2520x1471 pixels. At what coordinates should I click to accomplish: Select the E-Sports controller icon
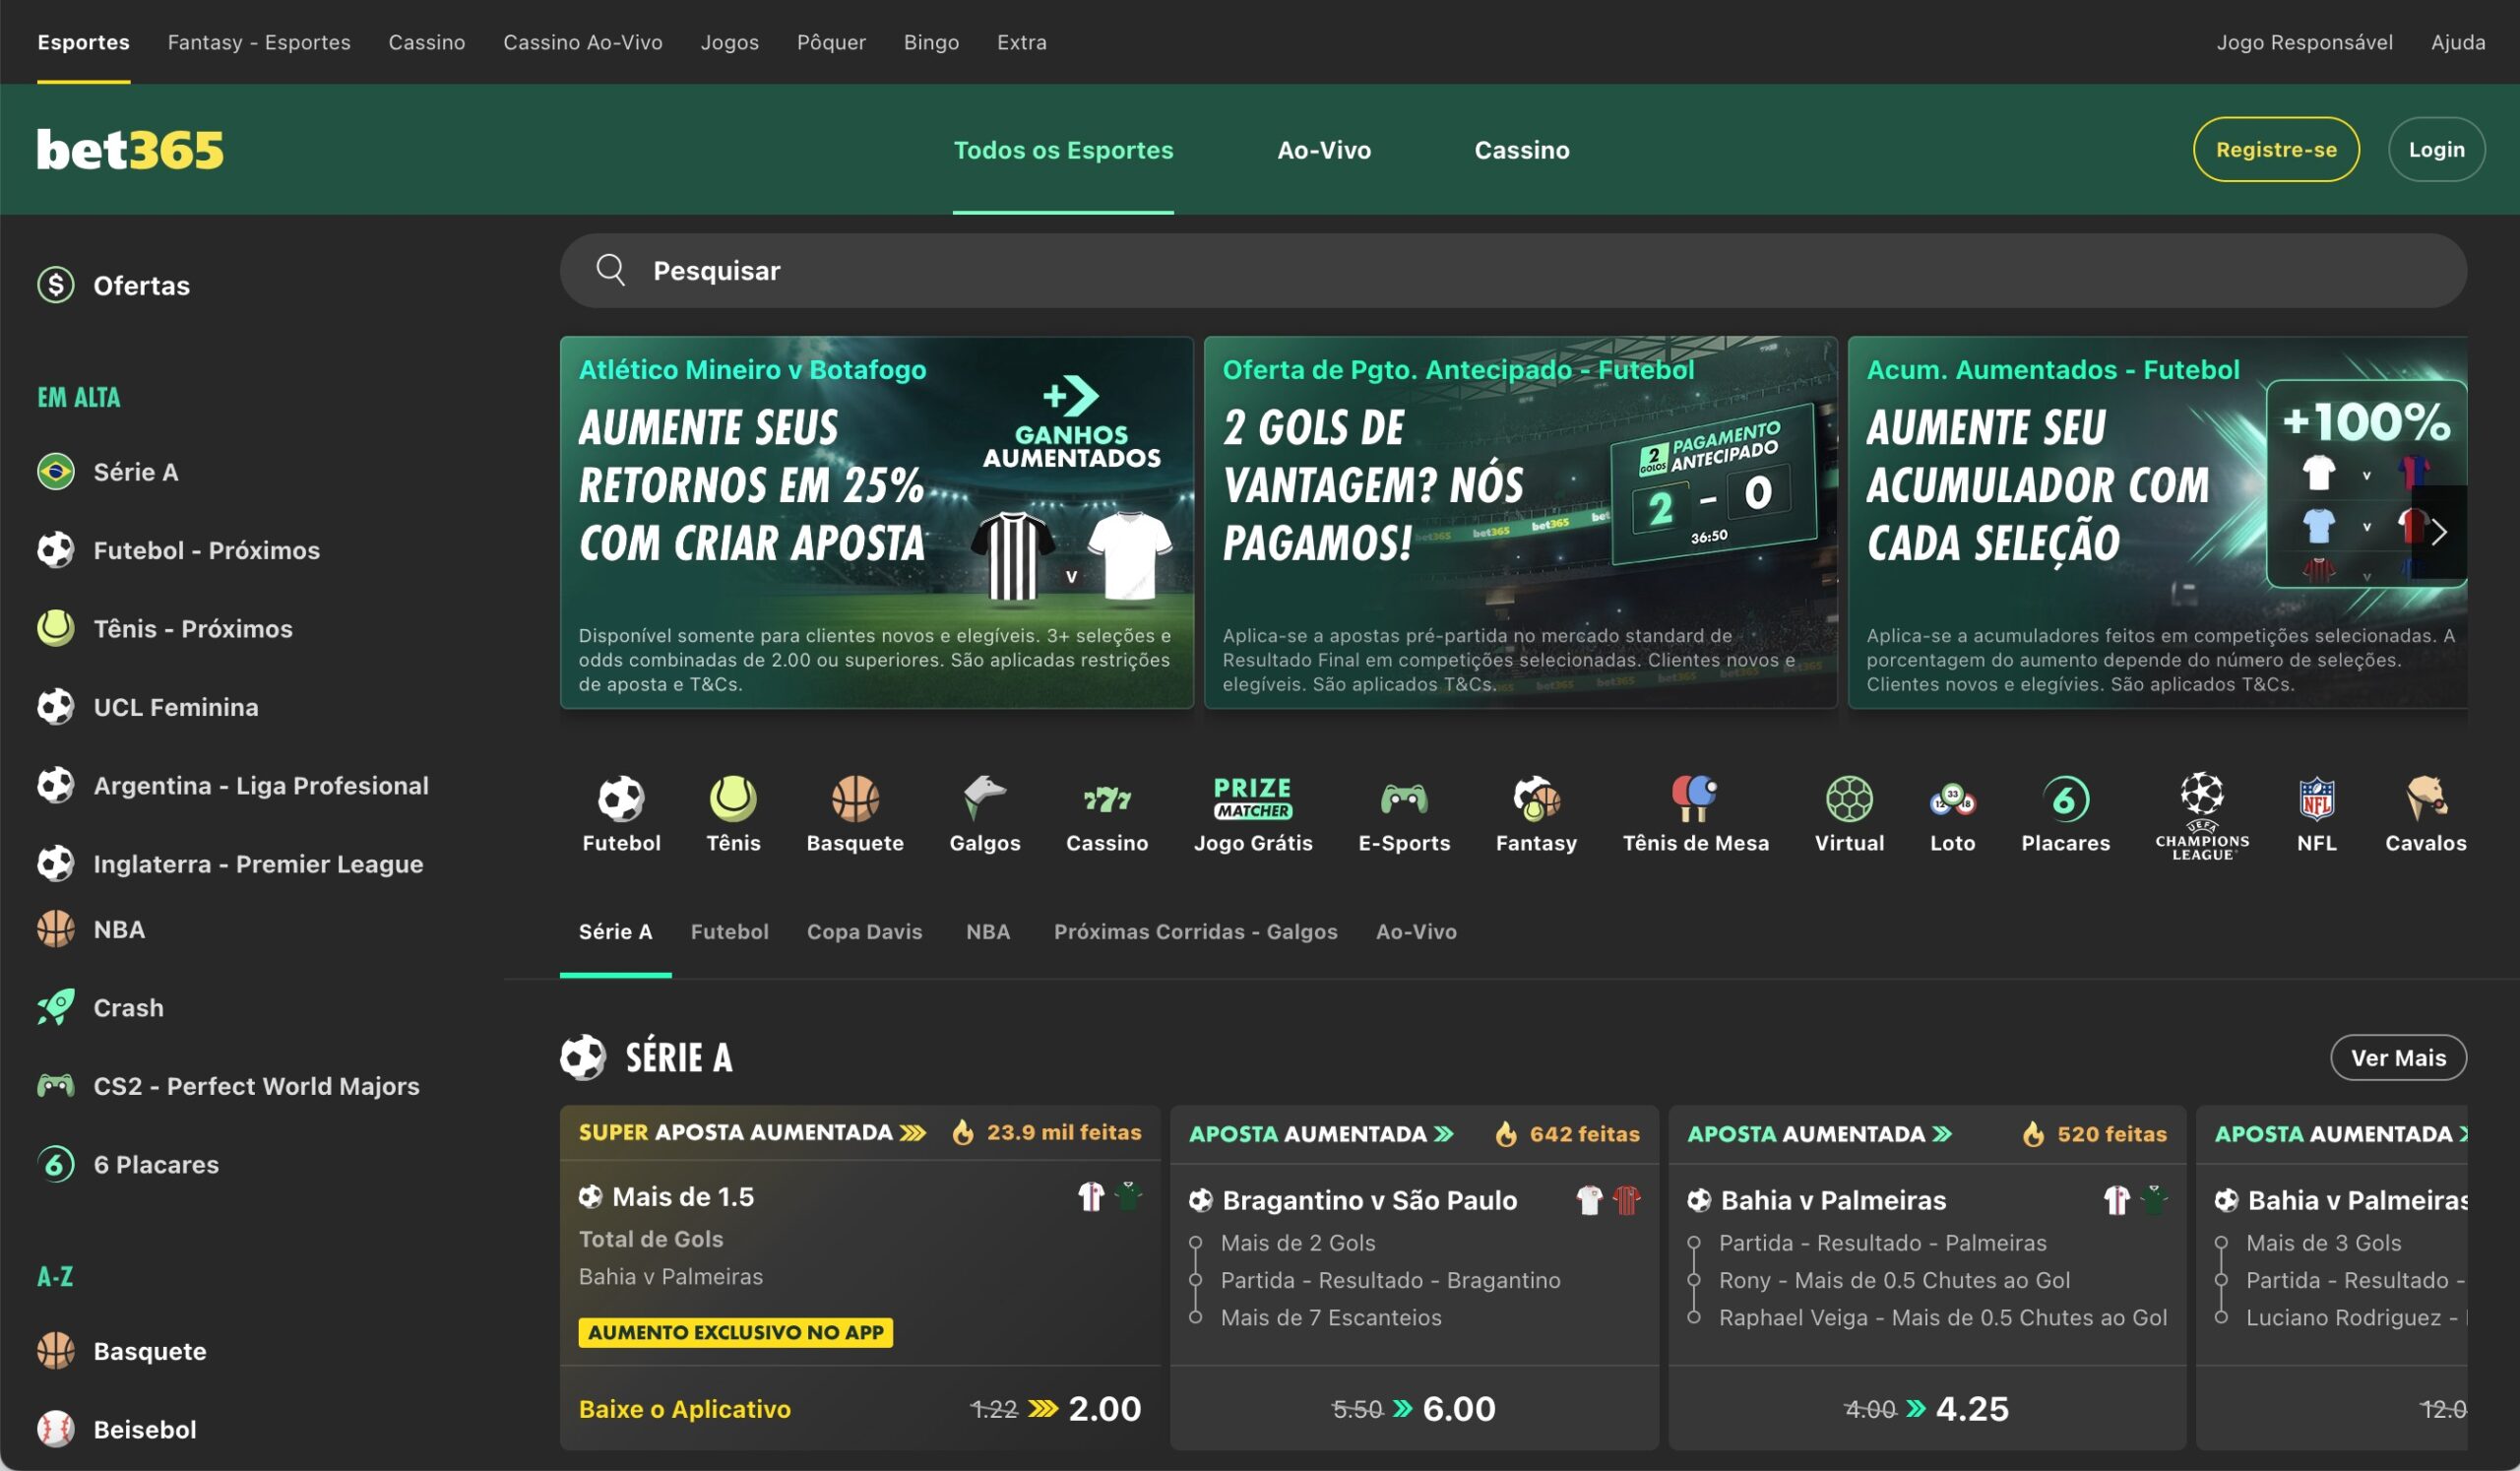[1404, 798]
